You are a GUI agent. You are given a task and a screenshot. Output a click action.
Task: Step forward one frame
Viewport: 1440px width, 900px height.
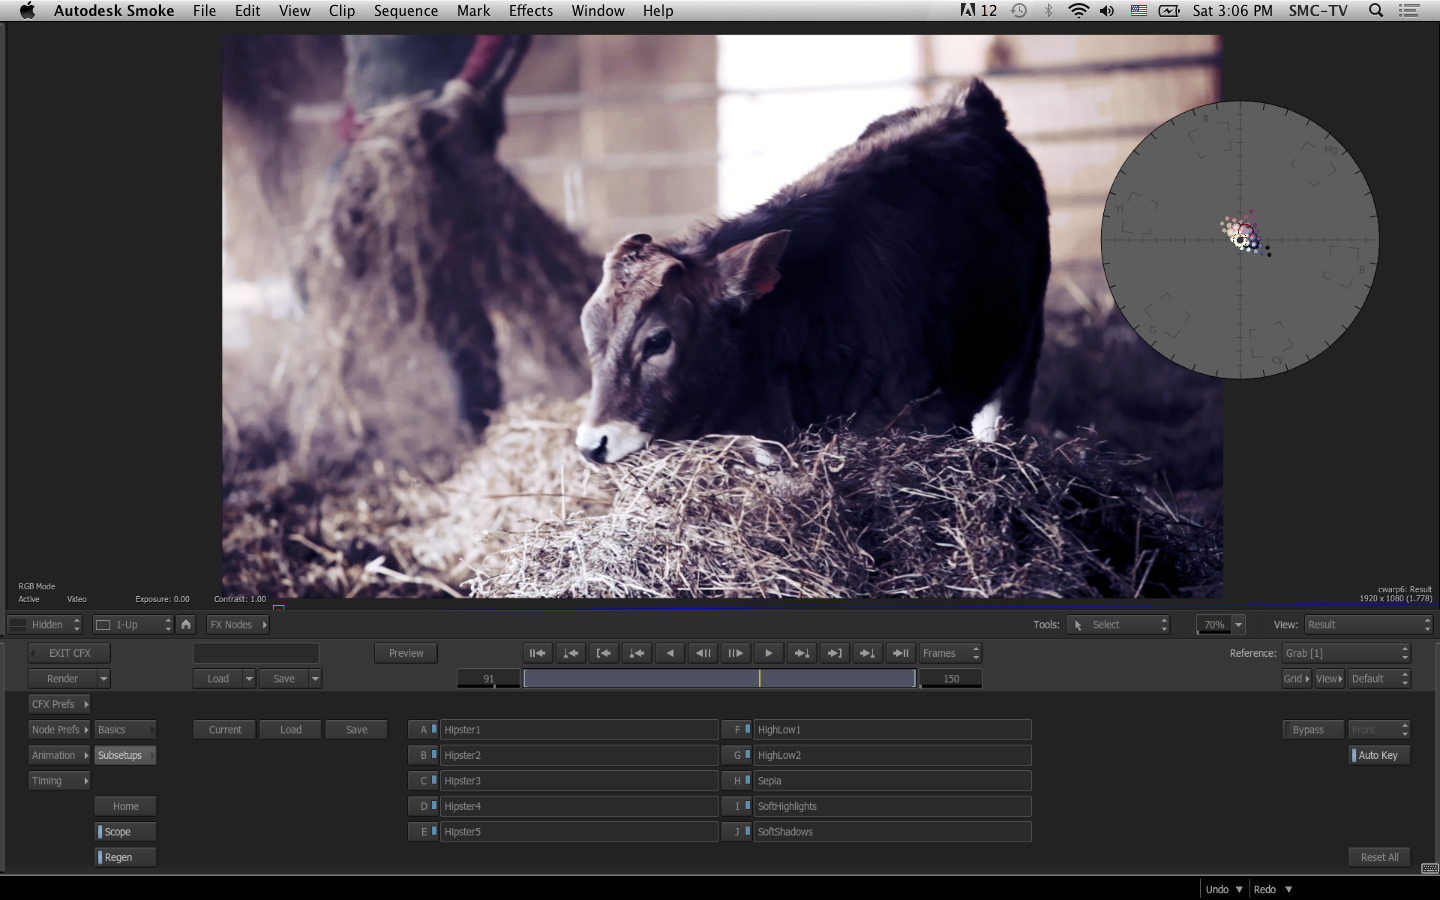tap(735, 653)
